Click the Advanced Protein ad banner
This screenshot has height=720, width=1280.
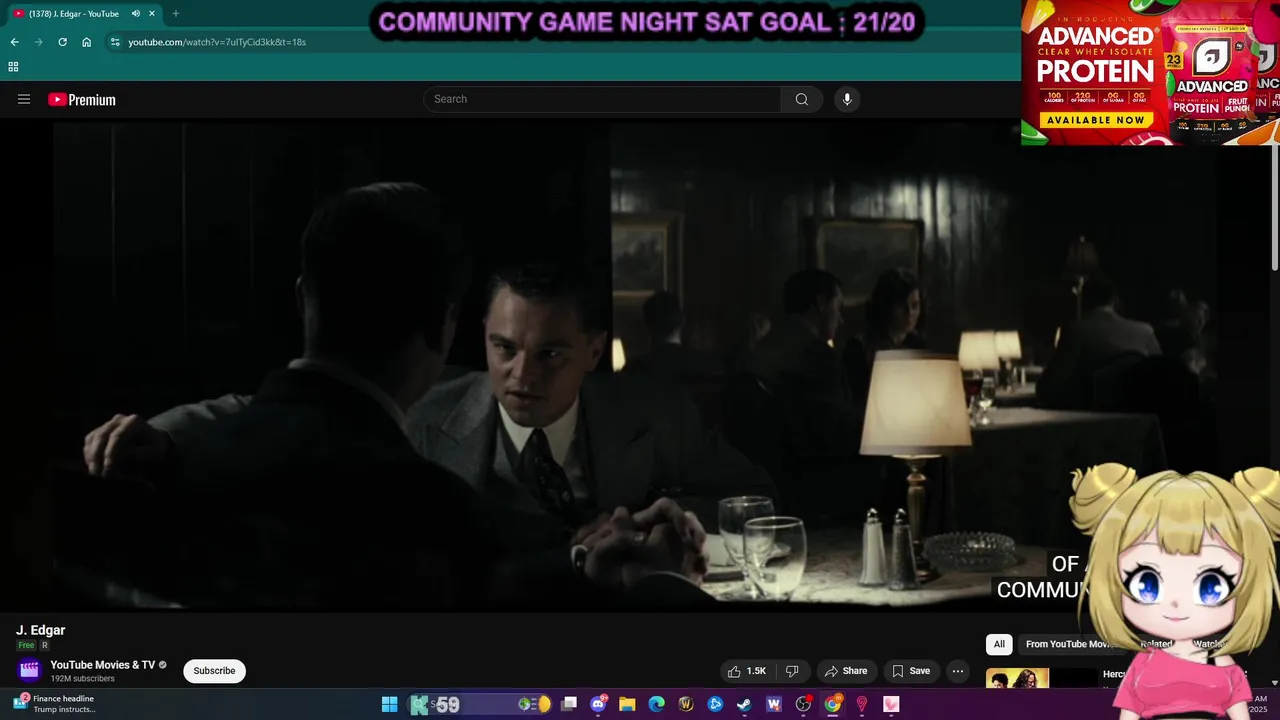pyautogui.click(x=1150, y=72)
